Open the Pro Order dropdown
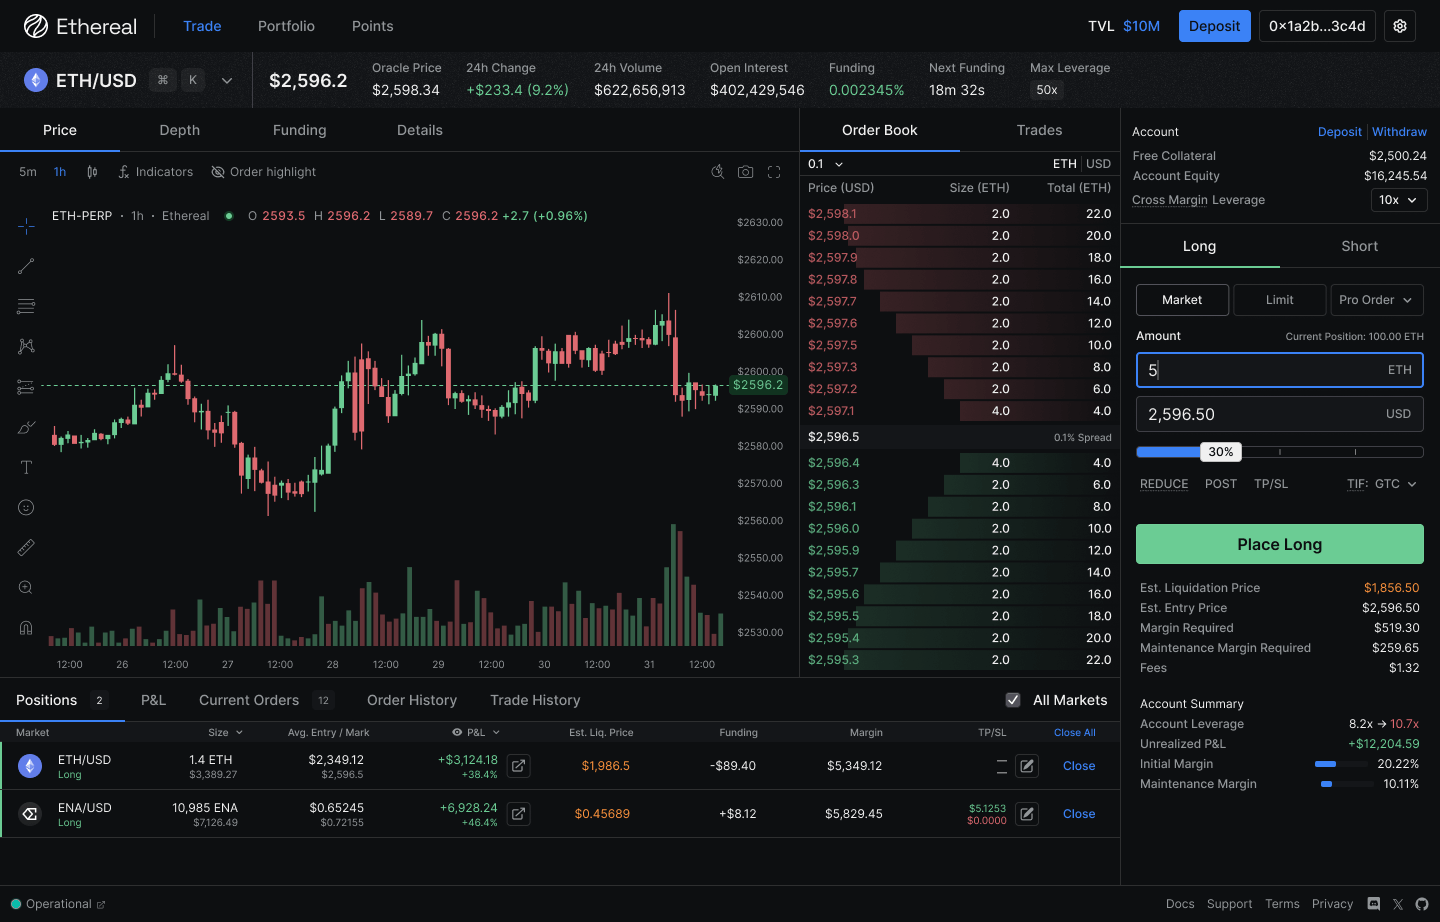 click(x=1376, y=300)
